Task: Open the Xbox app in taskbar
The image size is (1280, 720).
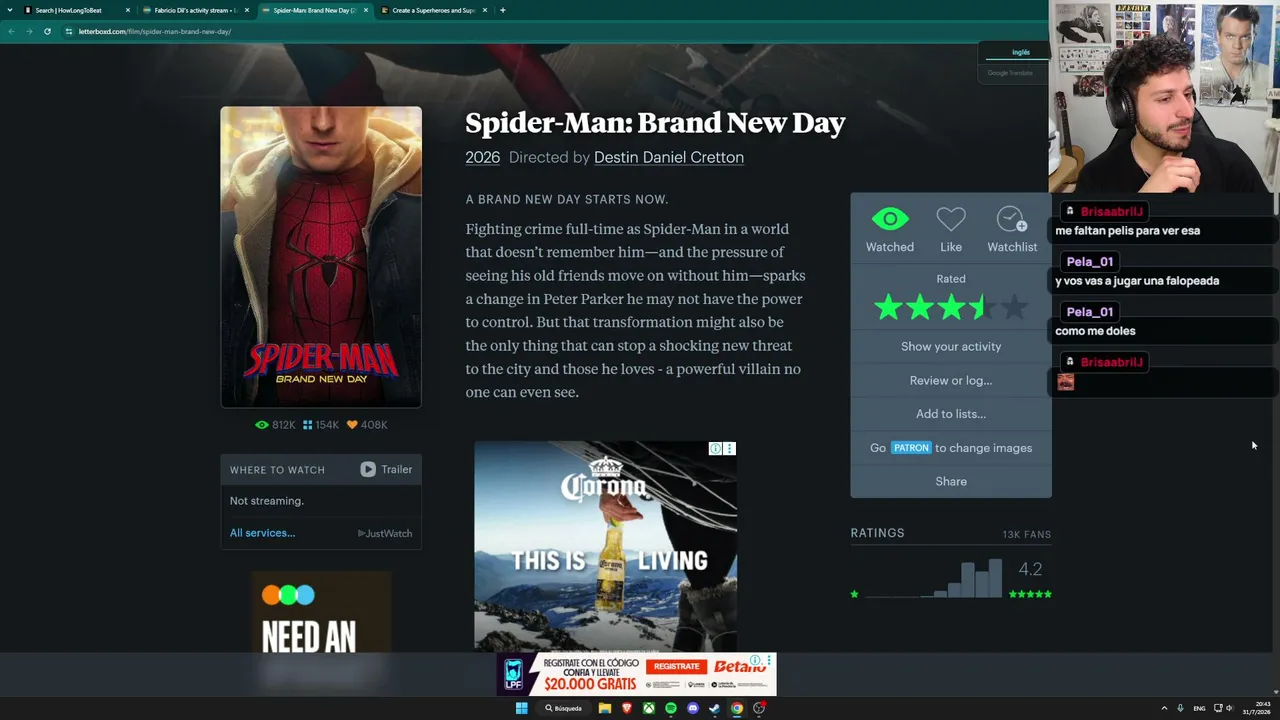Action: (649, 708)
